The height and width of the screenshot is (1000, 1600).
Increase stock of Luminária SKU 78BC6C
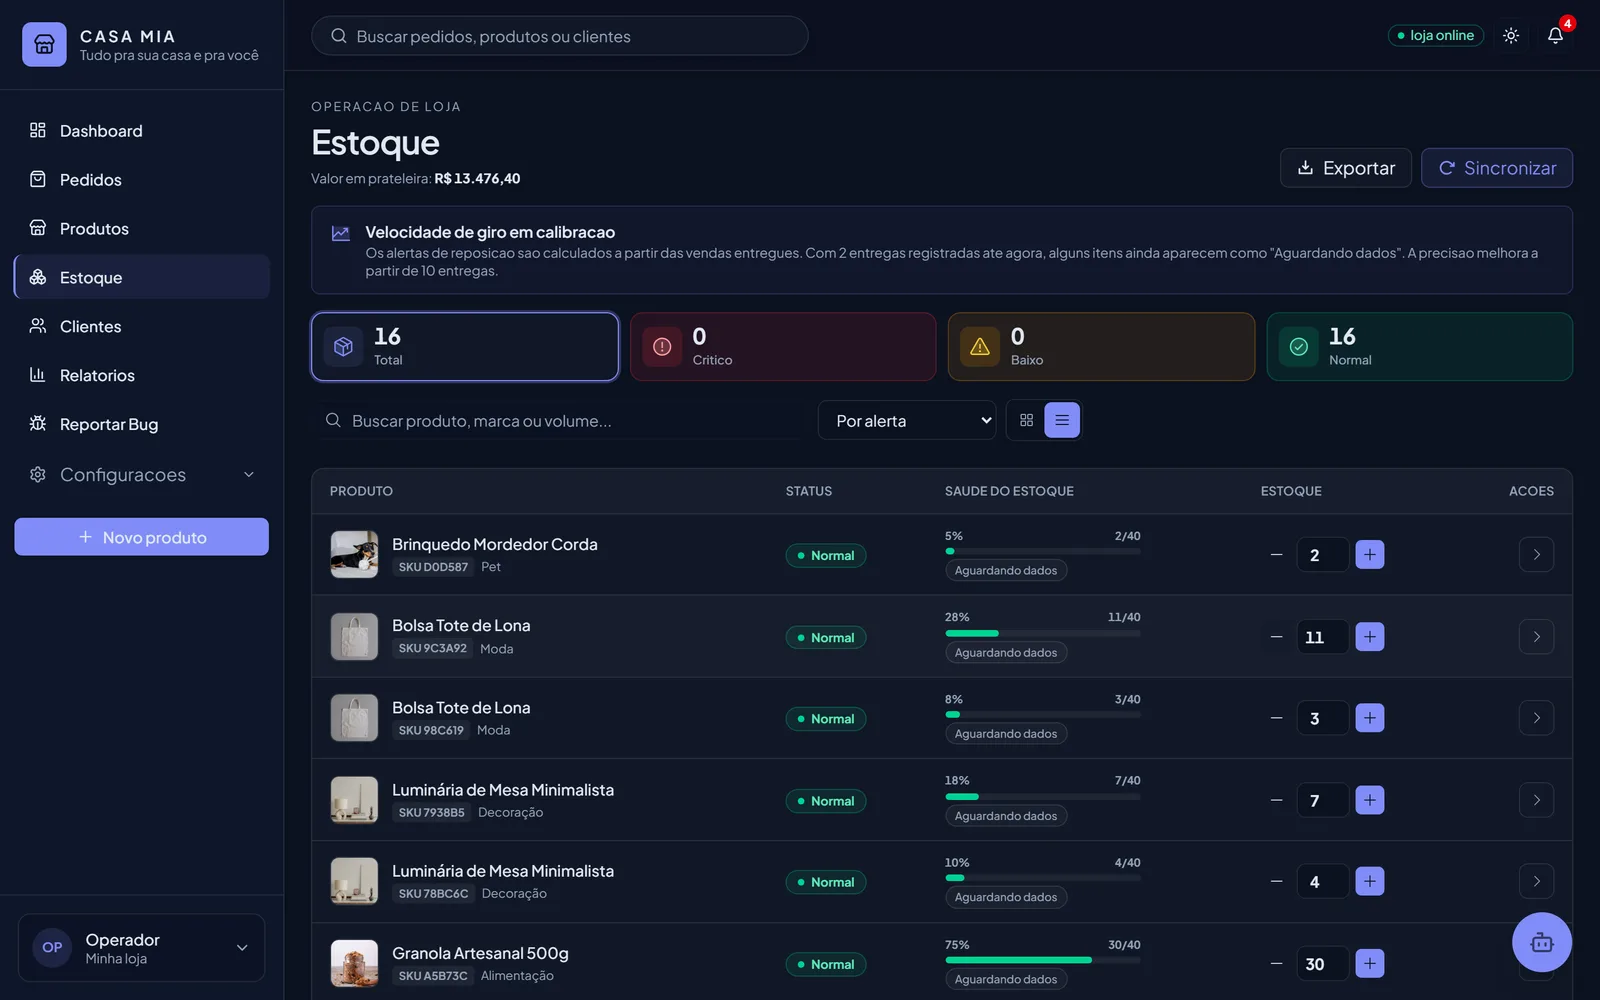click(1370, 881)
